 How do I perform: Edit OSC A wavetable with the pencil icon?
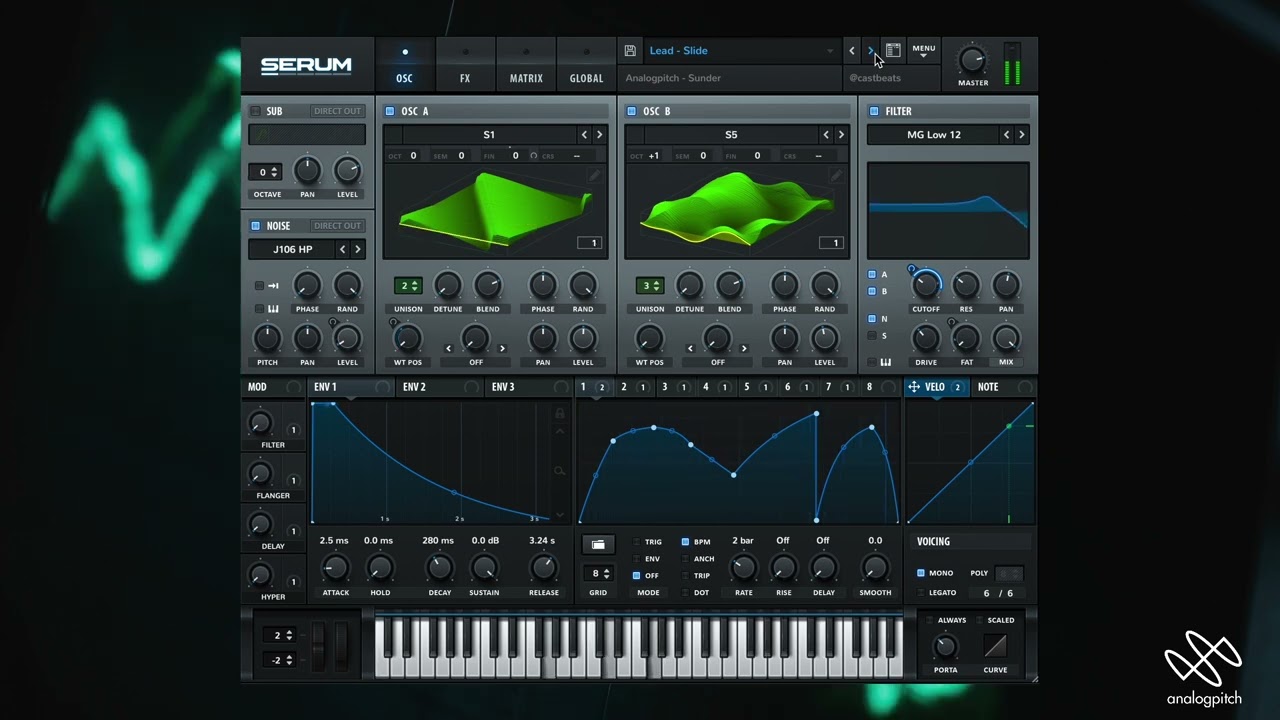pos(594,175)
